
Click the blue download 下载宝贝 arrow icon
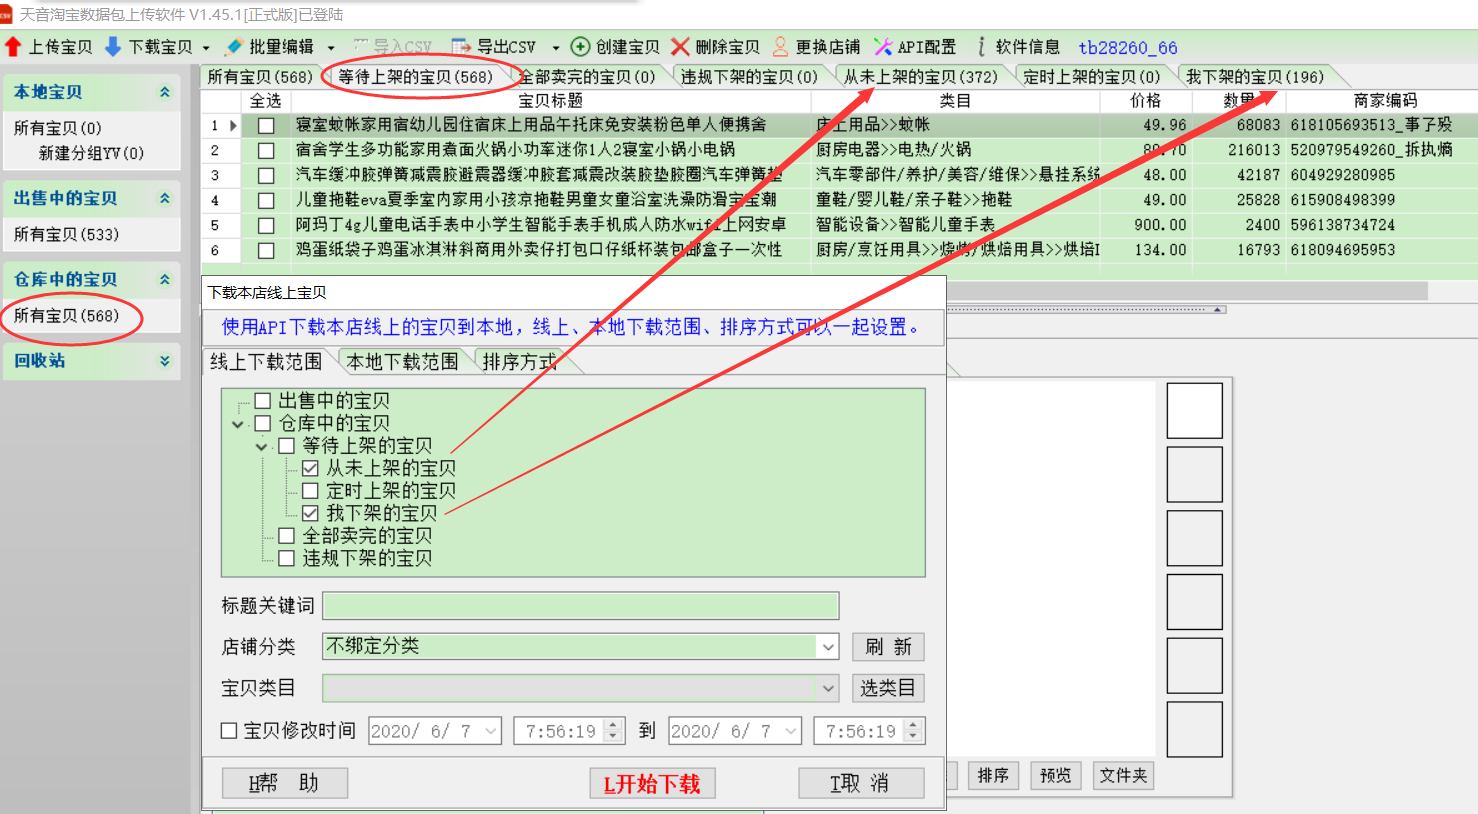[113, 47]
